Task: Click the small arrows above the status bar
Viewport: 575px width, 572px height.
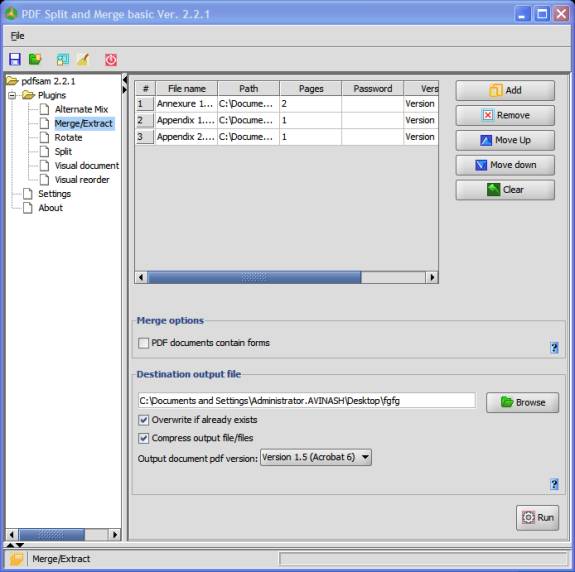Action: point(15,545)
